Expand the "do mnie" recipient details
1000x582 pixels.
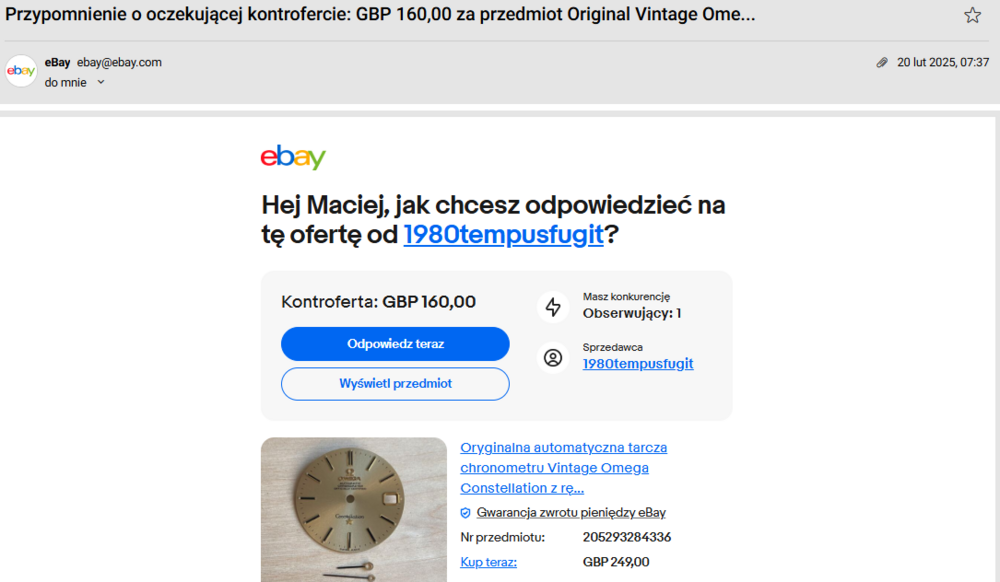click(100, 82)
